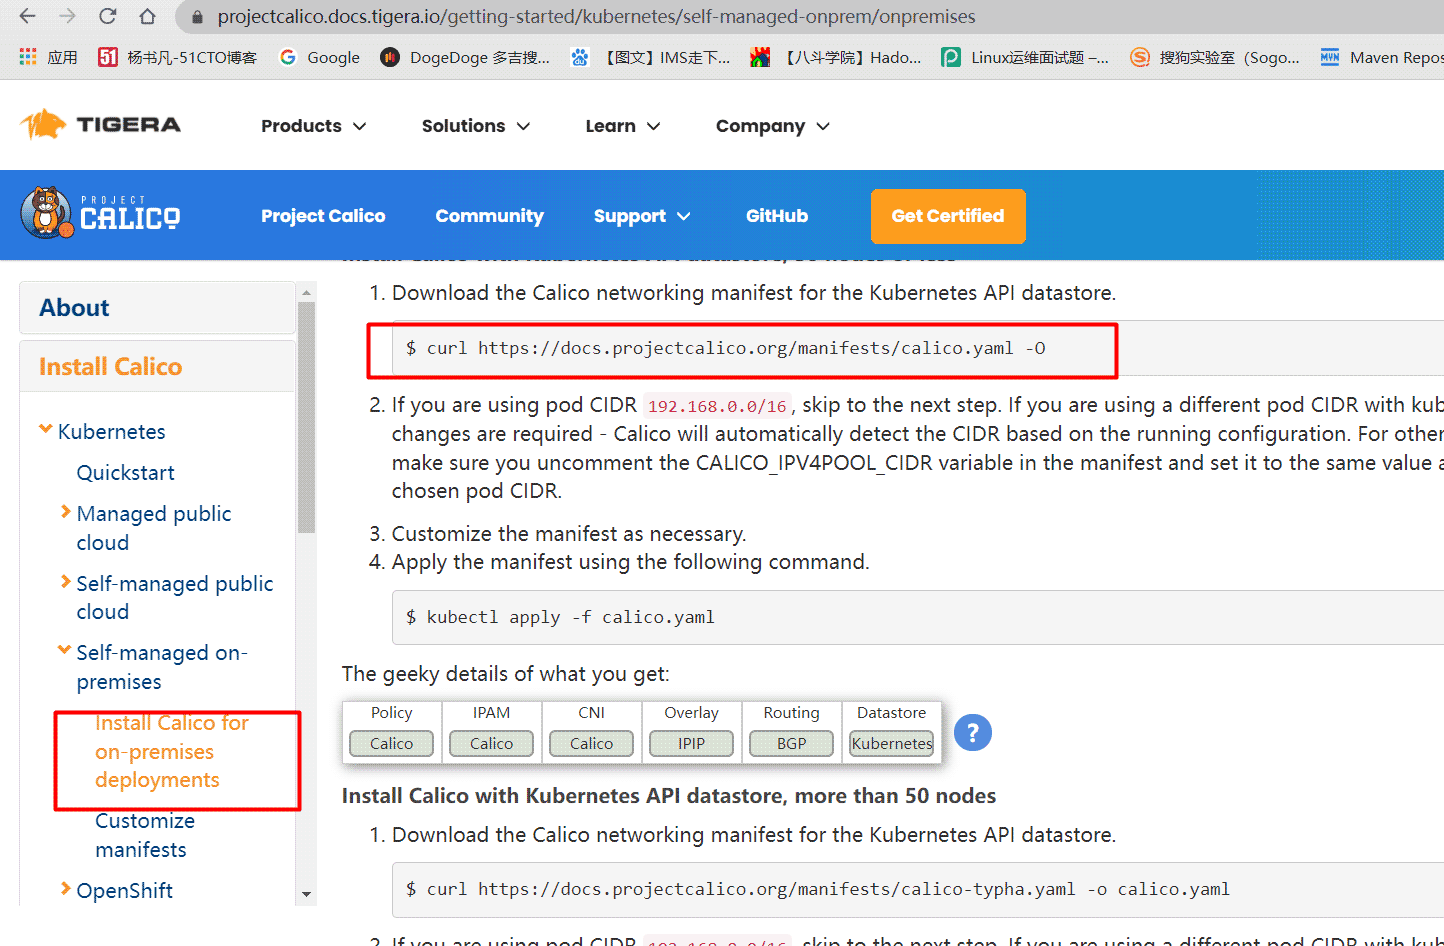Open the Community nav item
This screenshot has height=946, width=1444.
489,216
